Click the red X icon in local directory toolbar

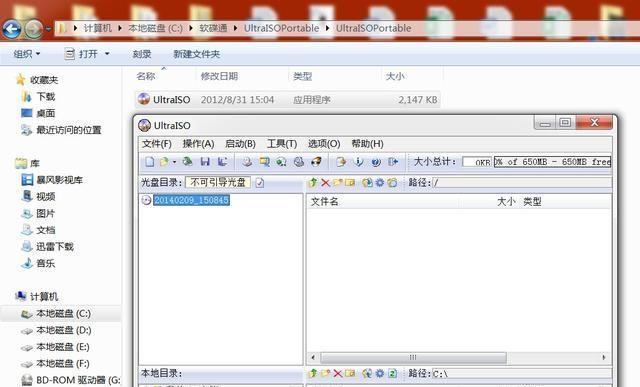click(338, 373)
